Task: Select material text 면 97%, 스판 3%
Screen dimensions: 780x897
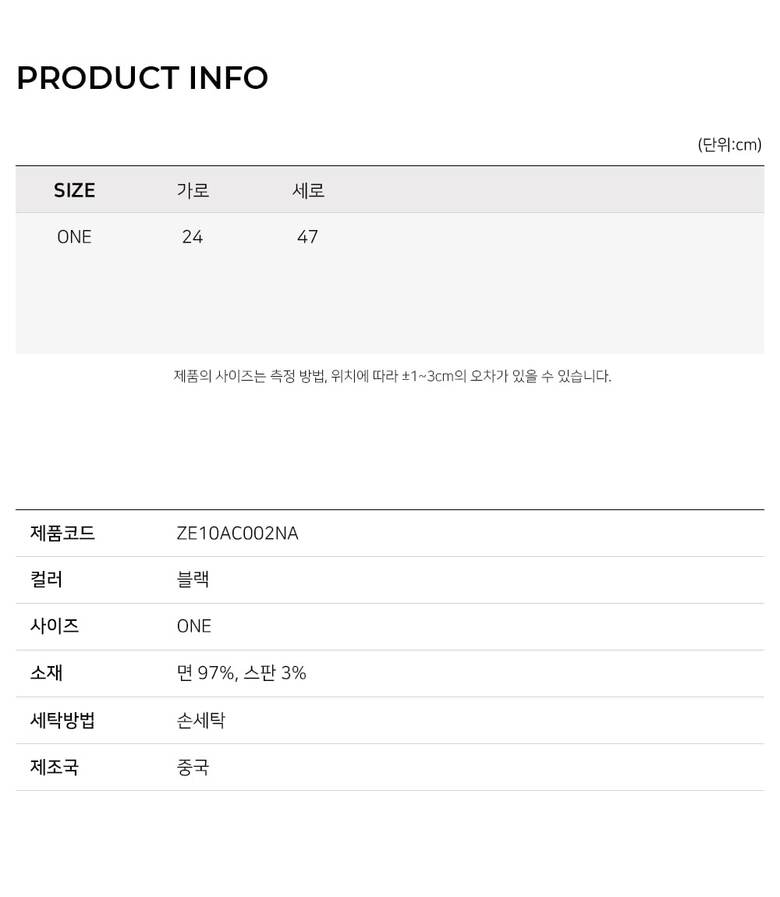Action: pos(241,673)
